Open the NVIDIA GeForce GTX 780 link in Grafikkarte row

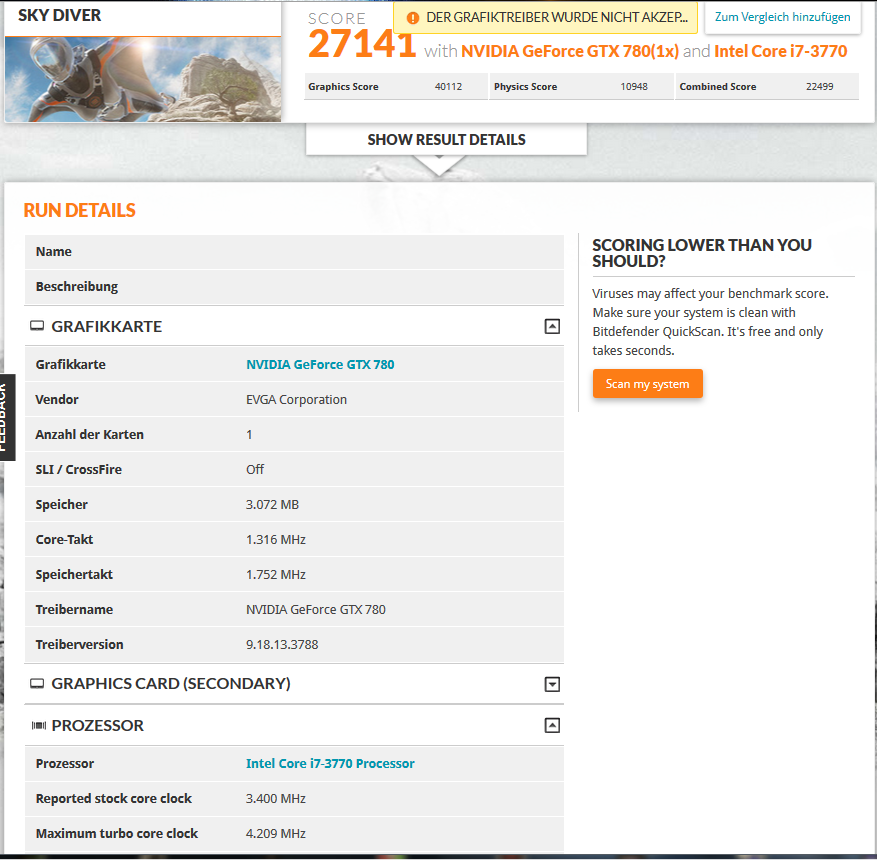tap(320, 365)
